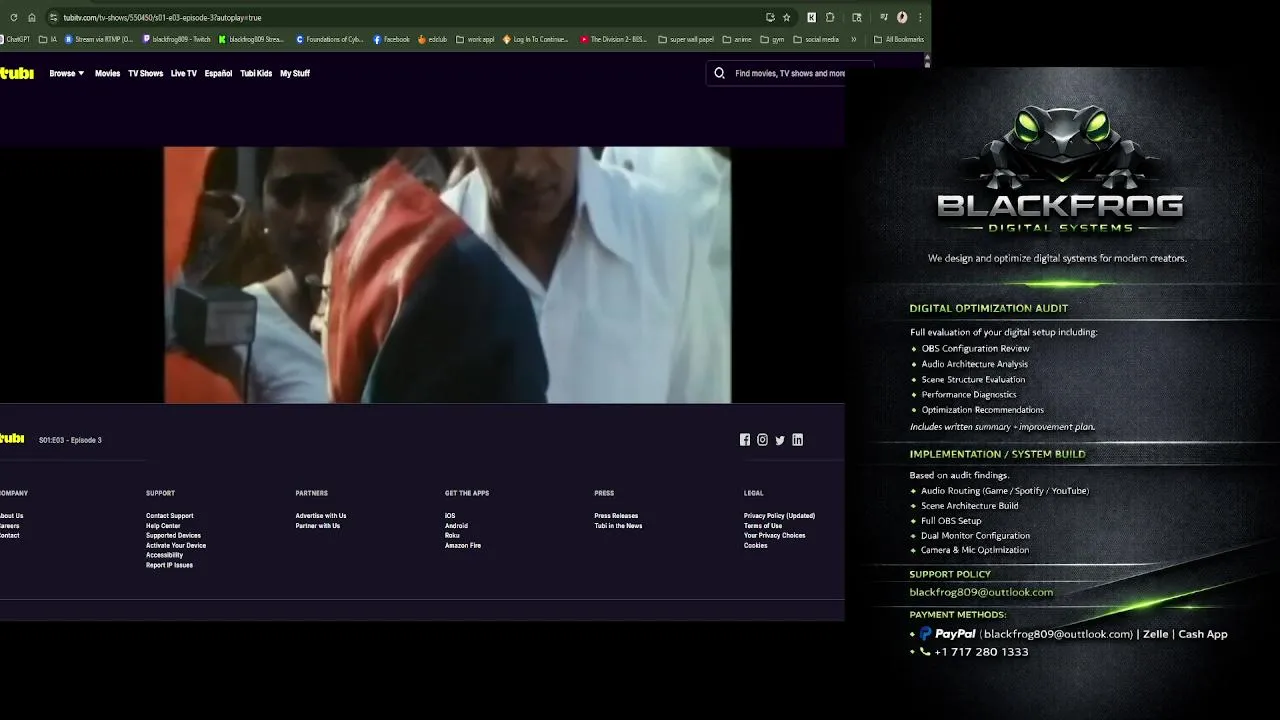Open the K extension icon in toolbar
This screenshot has width=1280, height=720.
[811, 17]
